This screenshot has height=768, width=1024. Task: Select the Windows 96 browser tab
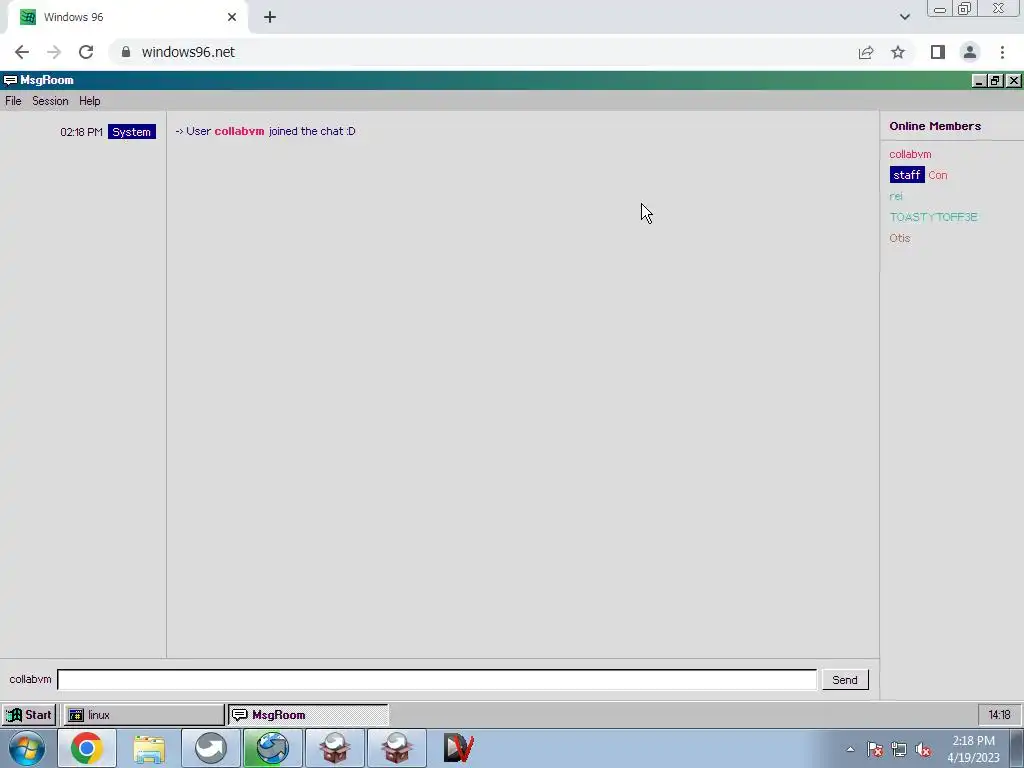tap(127, 17)
